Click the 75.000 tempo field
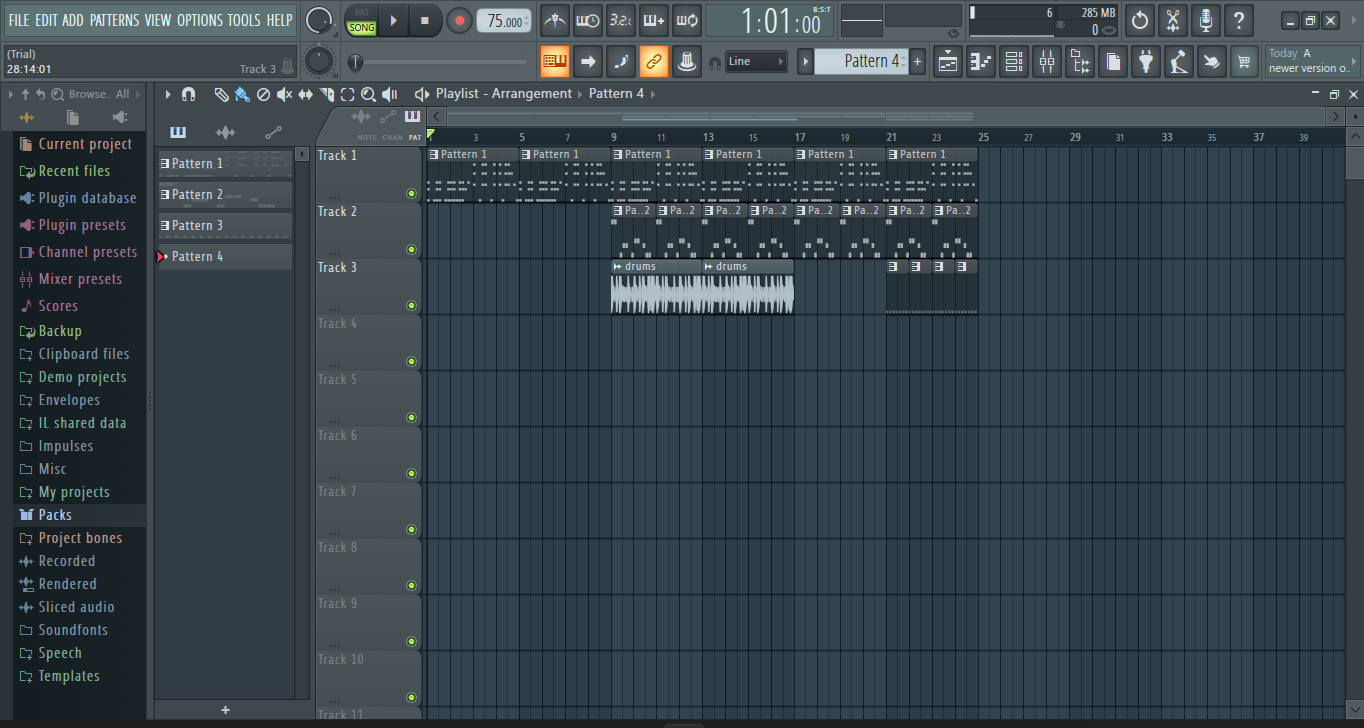The width and height of the screenshot is (1364, 728). pos(504,21)
